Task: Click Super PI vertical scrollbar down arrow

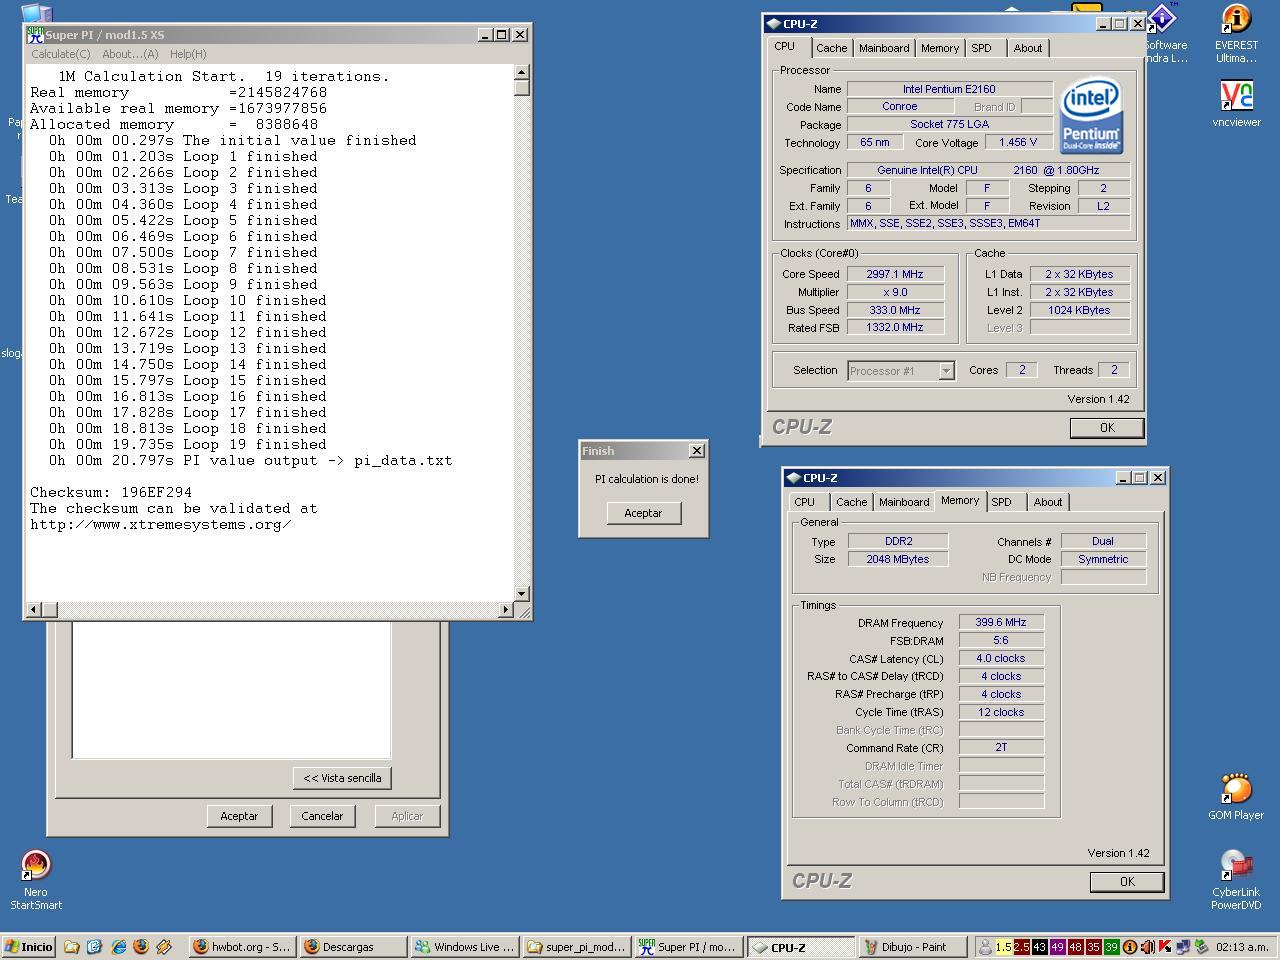Action: tap(521, 594)
